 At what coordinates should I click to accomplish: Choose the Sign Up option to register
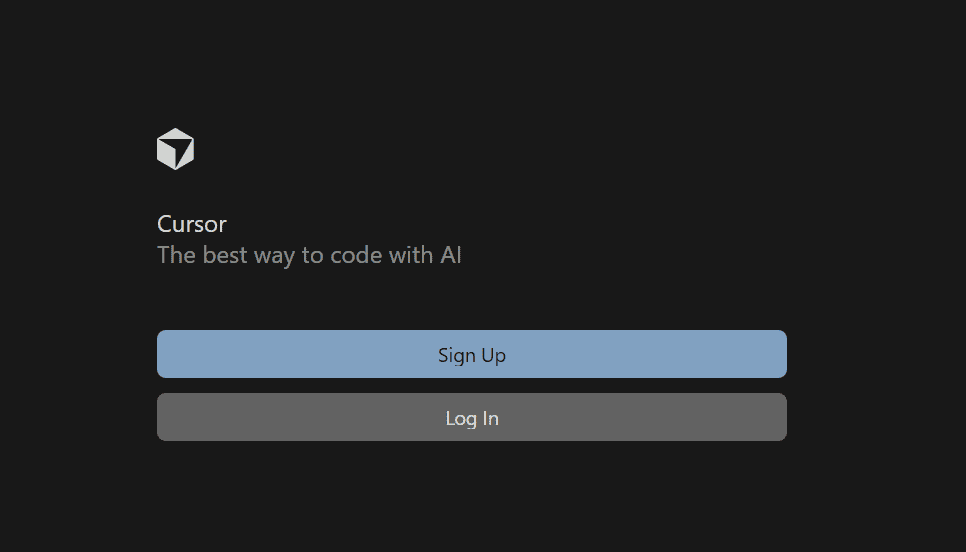[471, 354]
